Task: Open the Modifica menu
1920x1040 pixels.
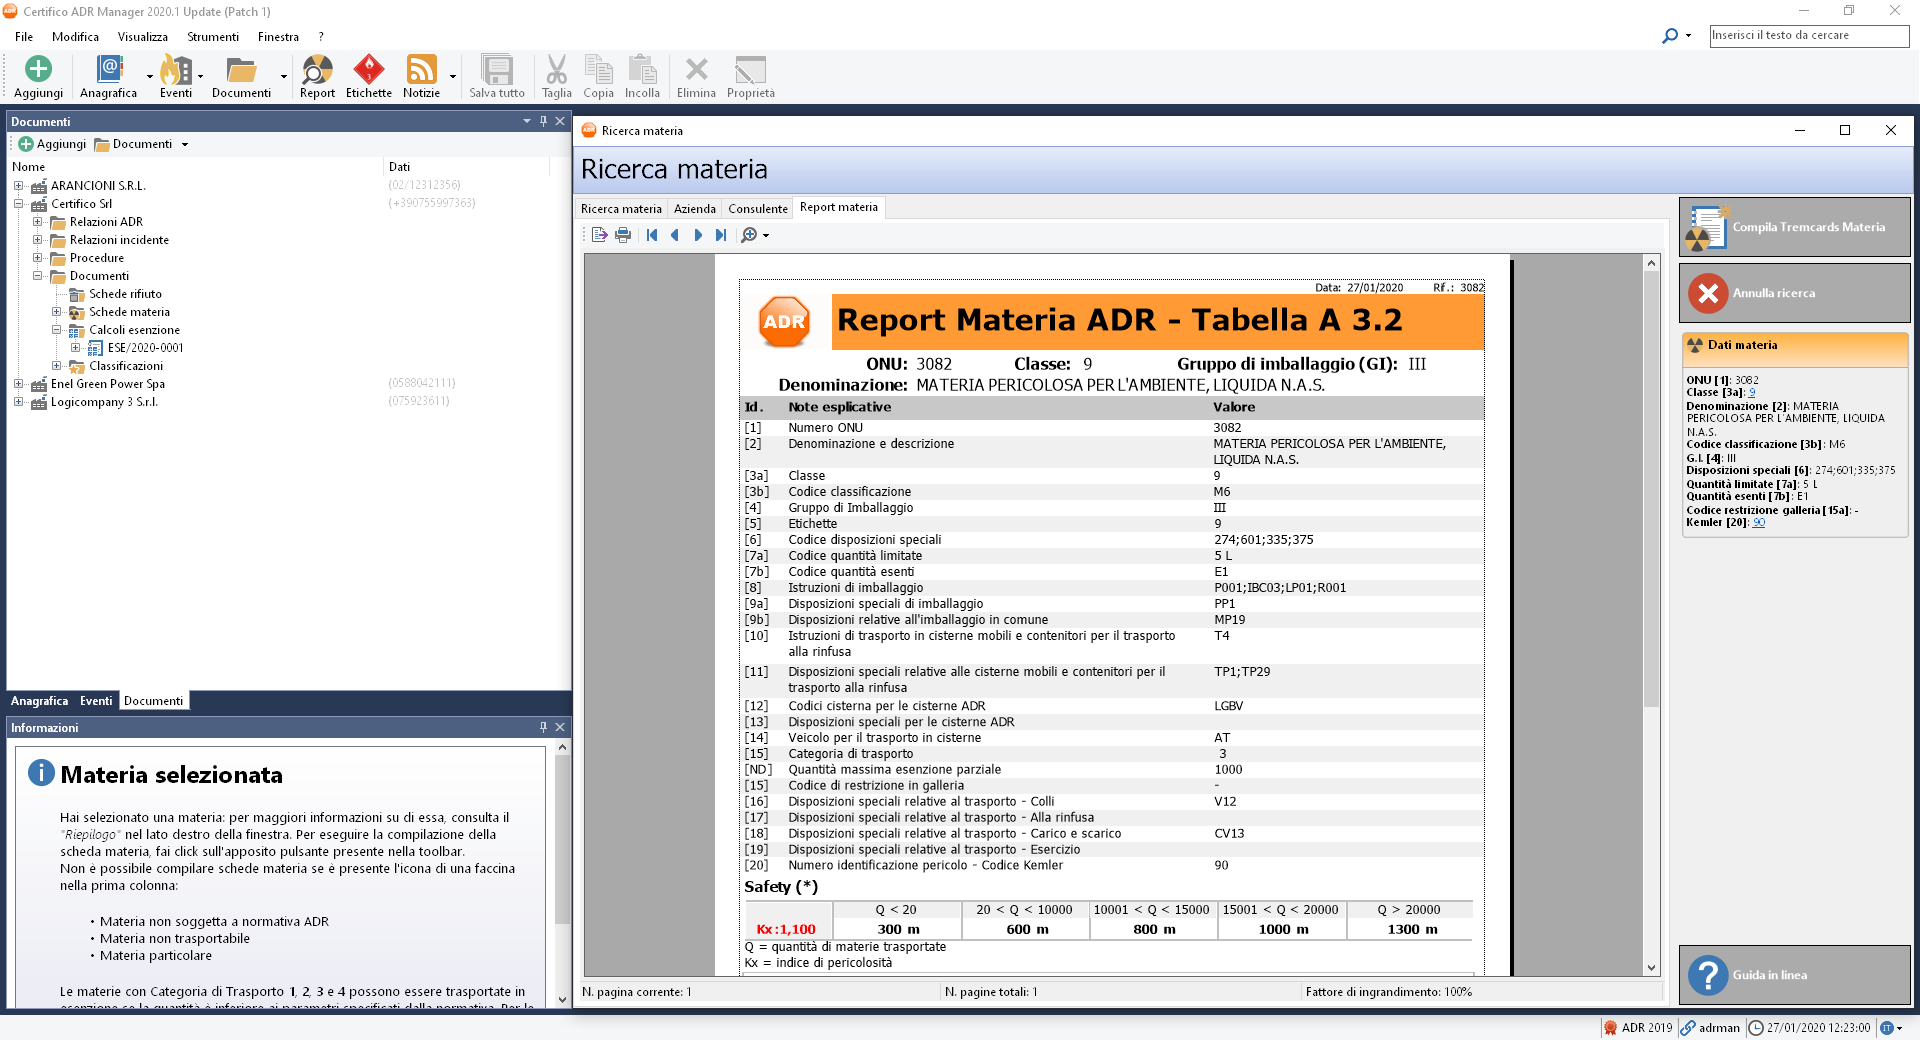Action: 75,37
